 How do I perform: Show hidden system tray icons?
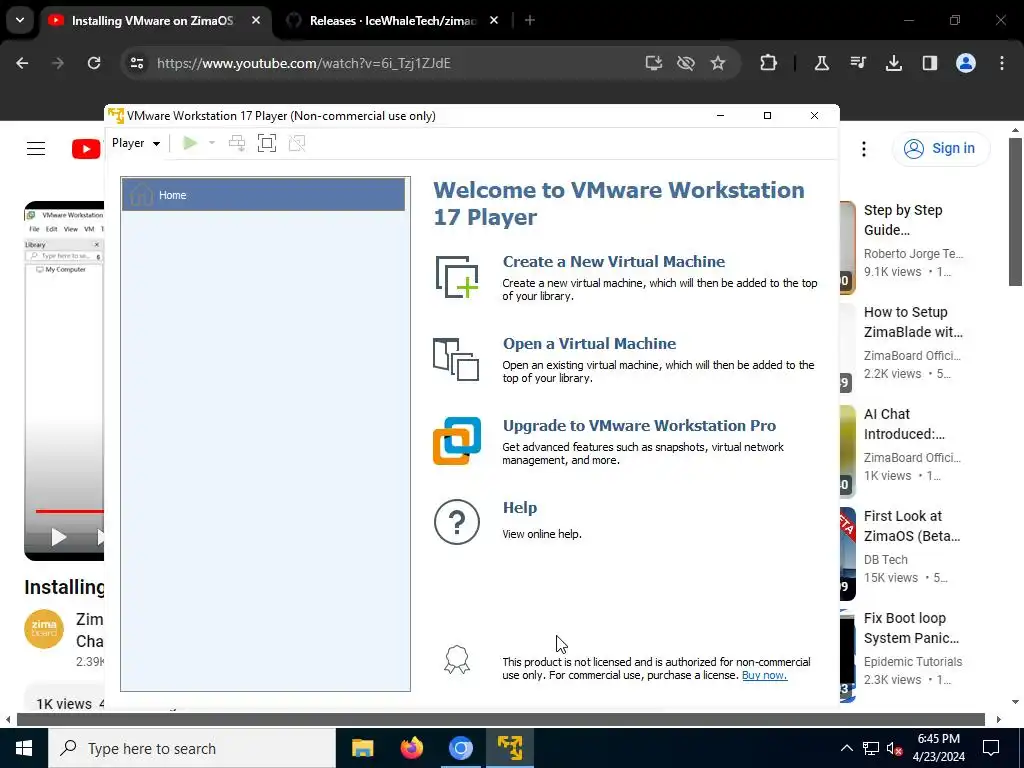[846, 748]
